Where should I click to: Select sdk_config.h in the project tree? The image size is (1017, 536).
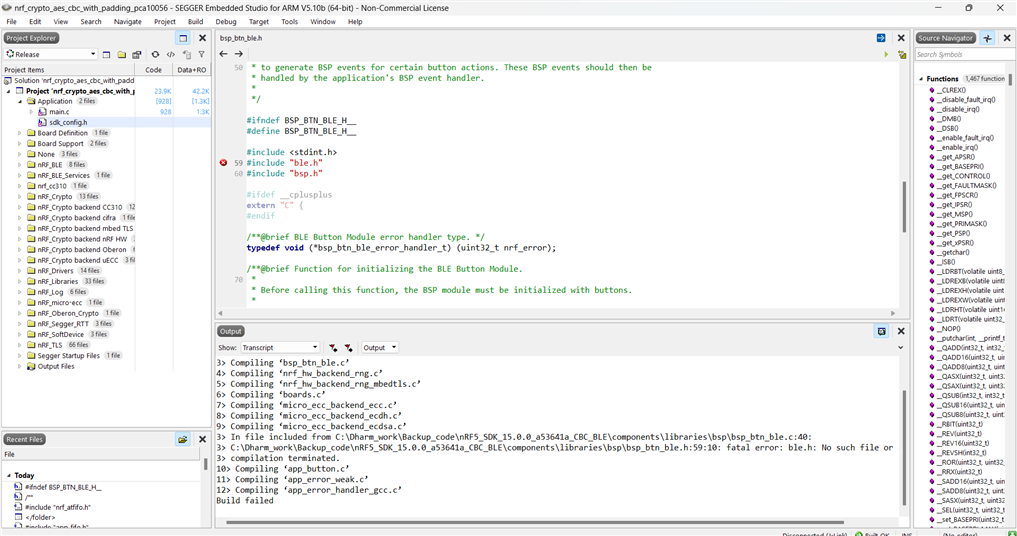[x=67, y=123]
